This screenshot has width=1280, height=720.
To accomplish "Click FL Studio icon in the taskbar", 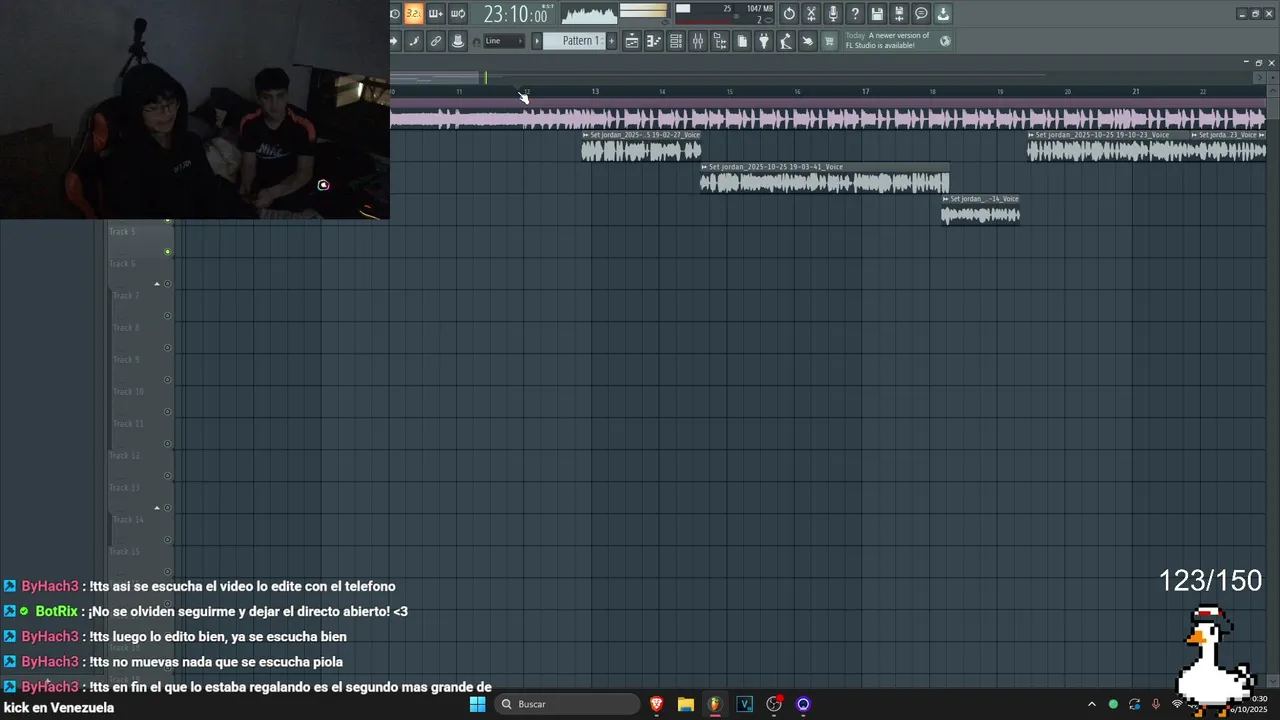I will point(714,704).
